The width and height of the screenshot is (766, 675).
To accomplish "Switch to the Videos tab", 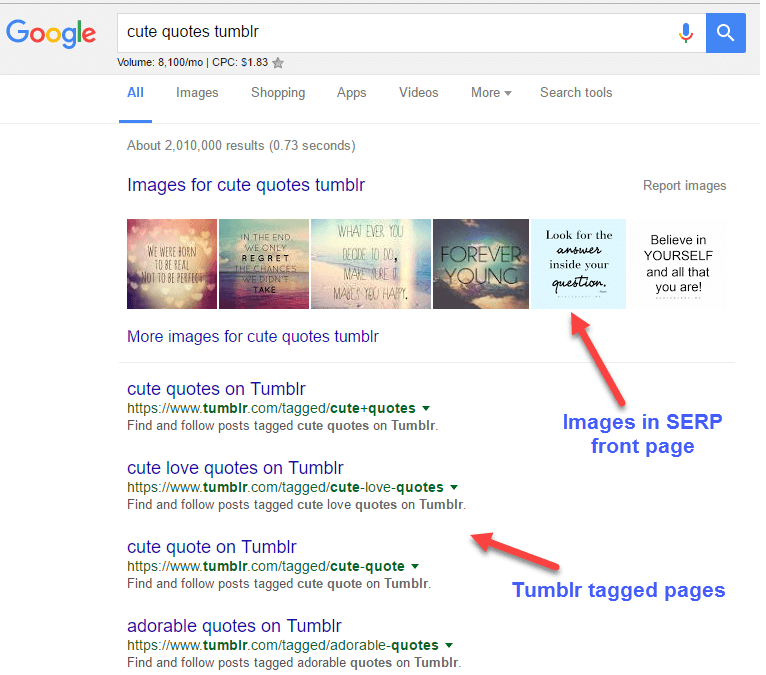I will pyautogui.click(x=419, y=93).
